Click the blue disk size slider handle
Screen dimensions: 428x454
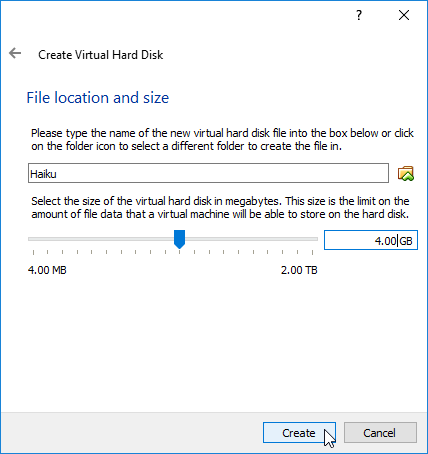(x=179, y=239)
